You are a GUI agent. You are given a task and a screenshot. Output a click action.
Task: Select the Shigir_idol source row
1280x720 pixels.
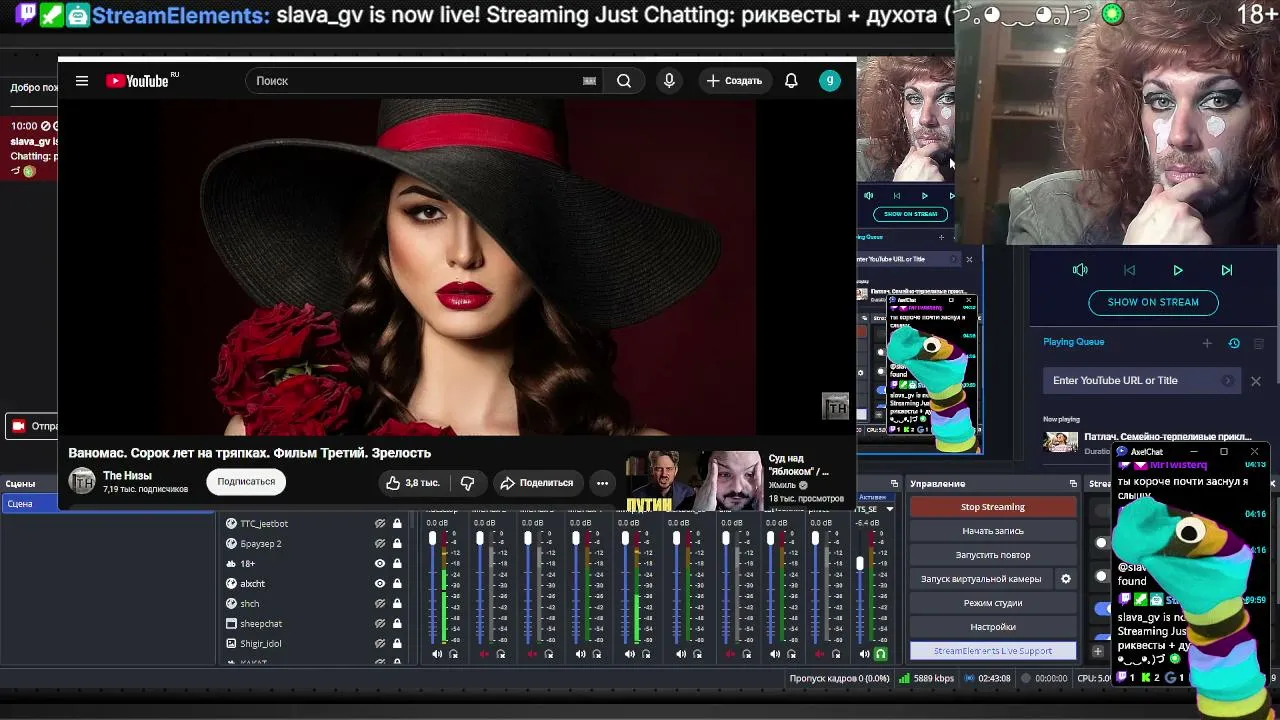314,644
